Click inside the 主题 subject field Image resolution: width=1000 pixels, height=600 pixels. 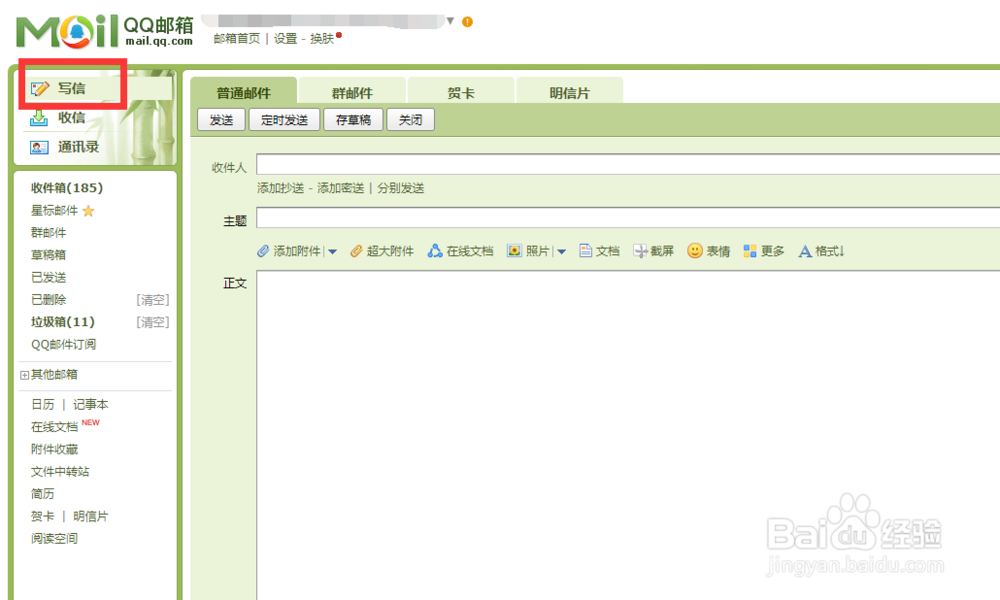click(500, 218)
